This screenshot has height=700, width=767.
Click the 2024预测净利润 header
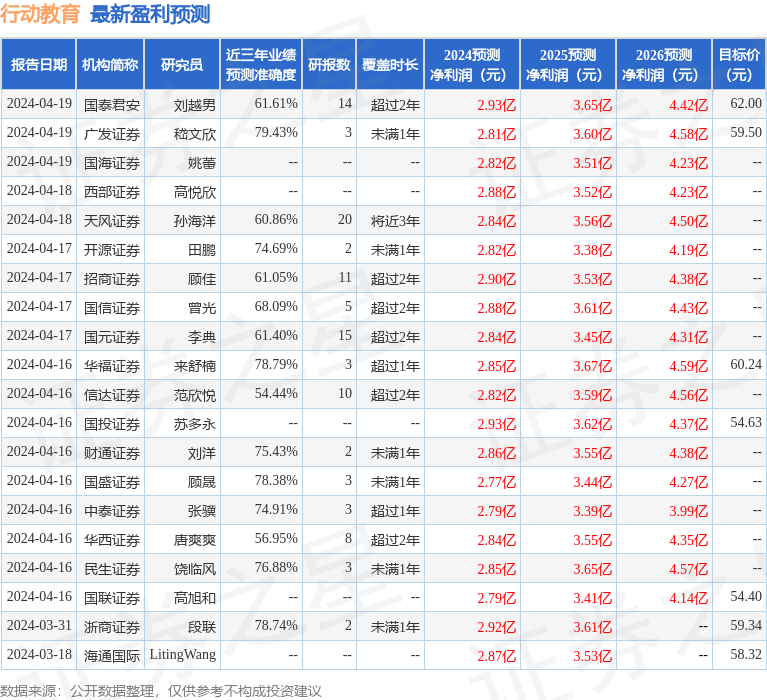click(x=472, y=65)
